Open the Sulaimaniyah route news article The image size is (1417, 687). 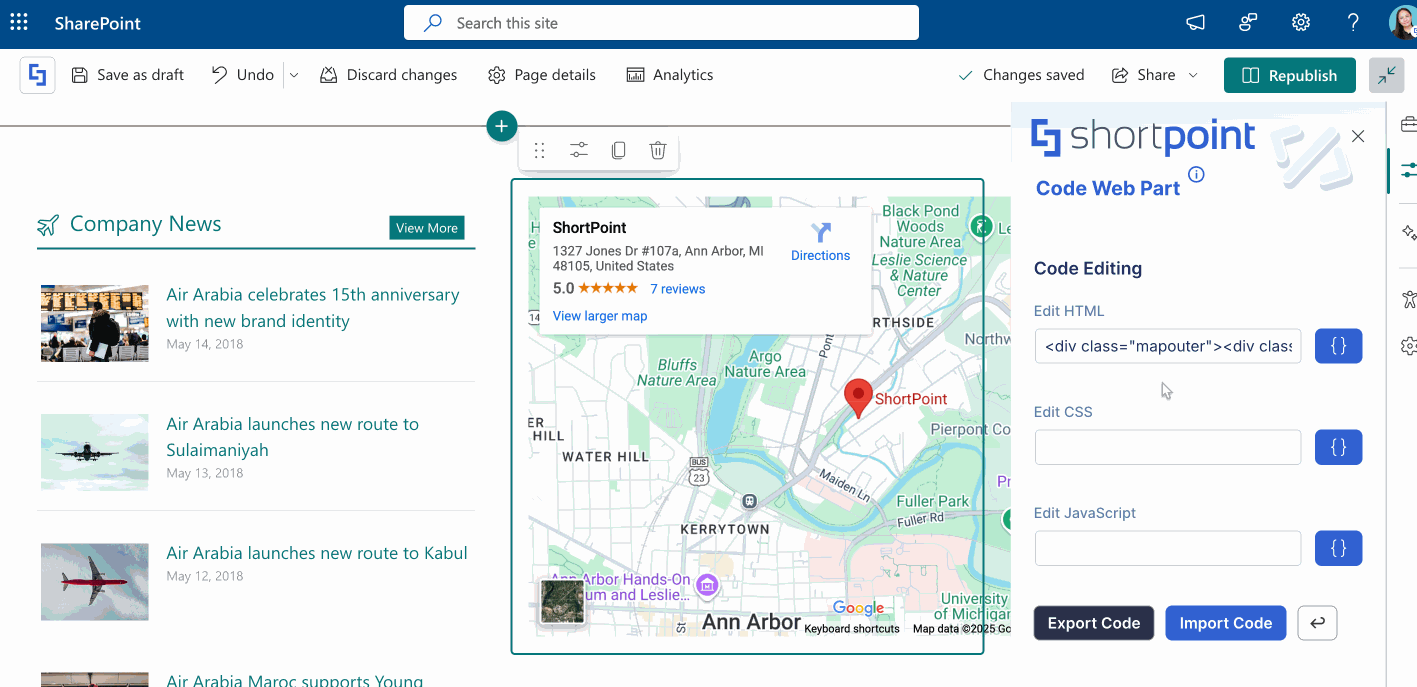[293, 437]
